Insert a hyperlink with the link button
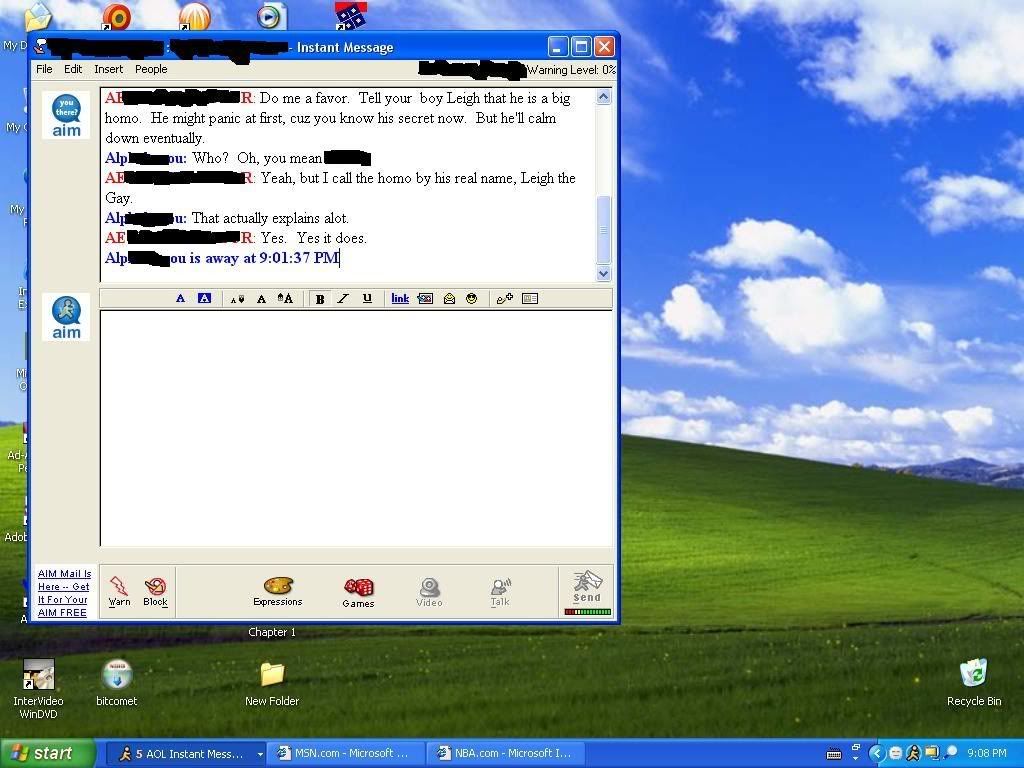Screen dimensions: 1024x768 coord(400,298)
